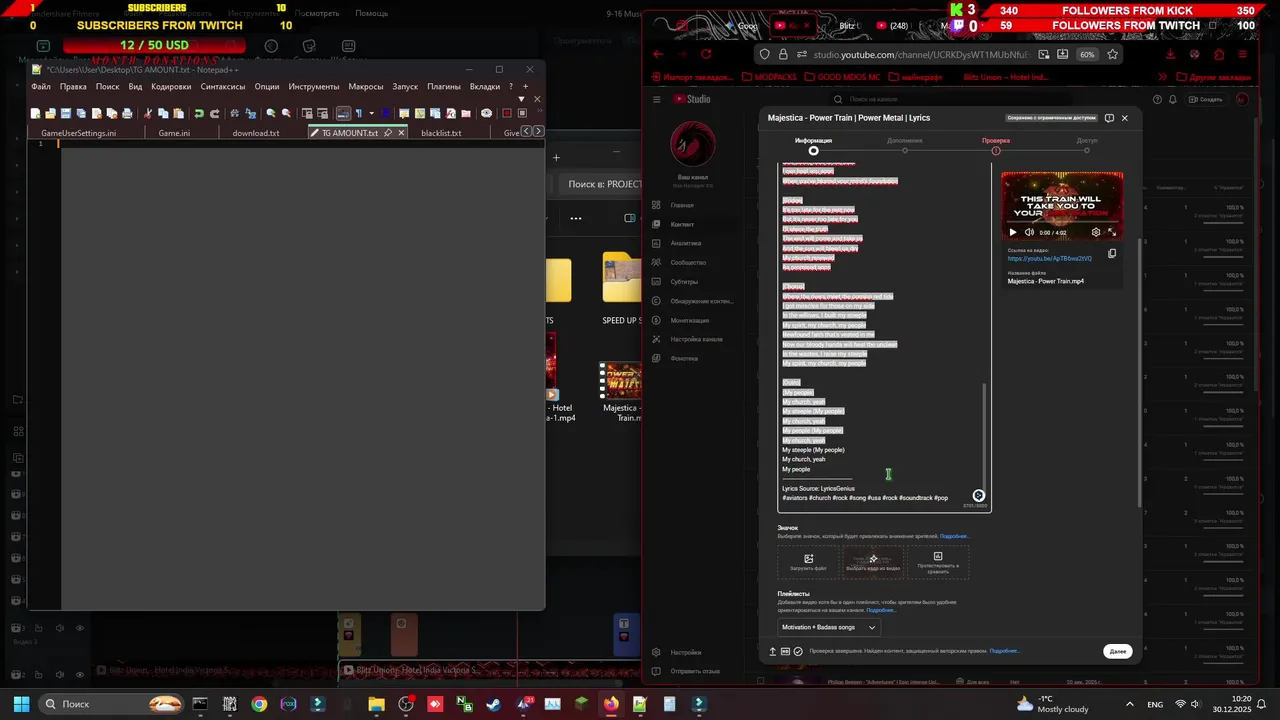The width and height of the screenshot is (1280, 720).
Task: Click the round assistant icon in description box
Action: (x=979, y=496)
